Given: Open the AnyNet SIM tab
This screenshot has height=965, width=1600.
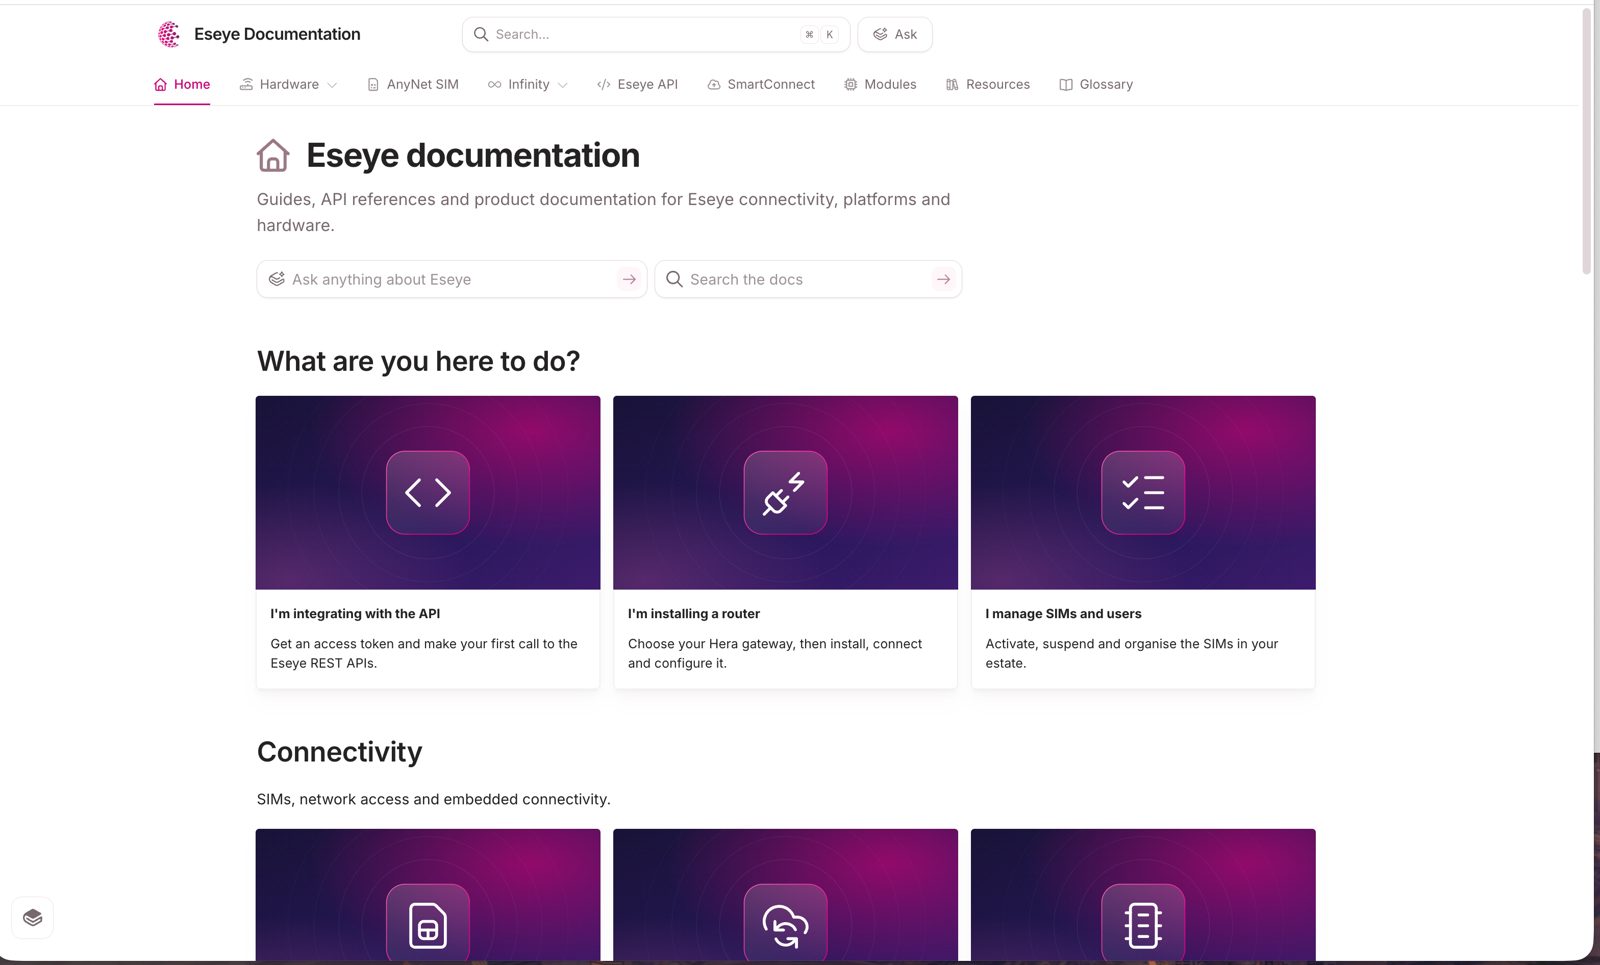Looking at the screenshot, I should point(413,85).
